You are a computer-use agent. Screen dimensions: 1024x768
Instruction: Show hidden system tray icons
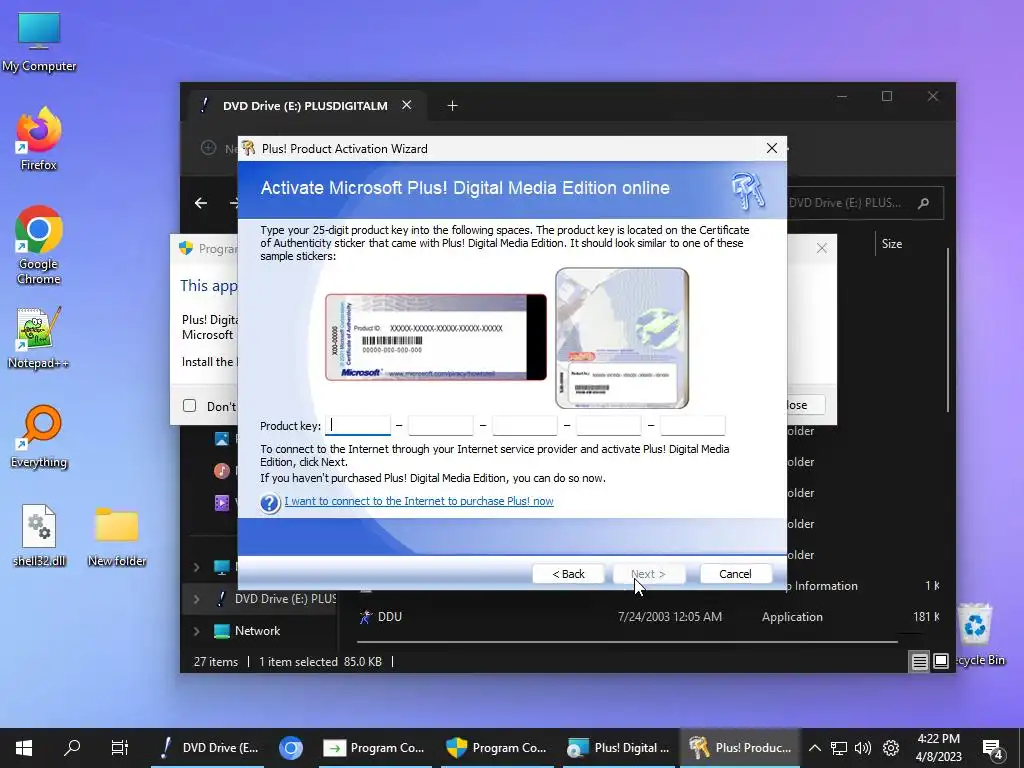coord(815,748)
